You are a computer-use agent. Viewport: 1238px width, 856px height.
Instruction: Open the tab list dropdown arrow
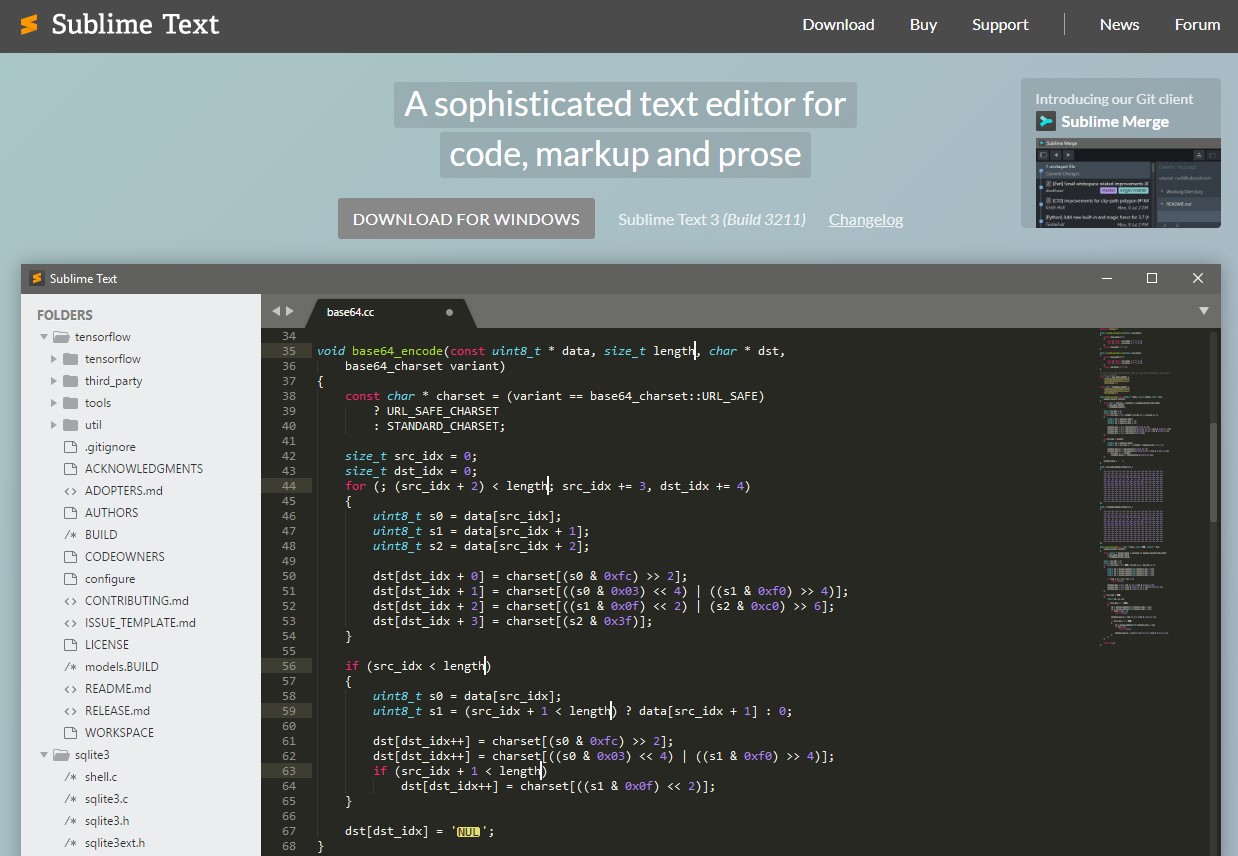(x=1204, y=311)
